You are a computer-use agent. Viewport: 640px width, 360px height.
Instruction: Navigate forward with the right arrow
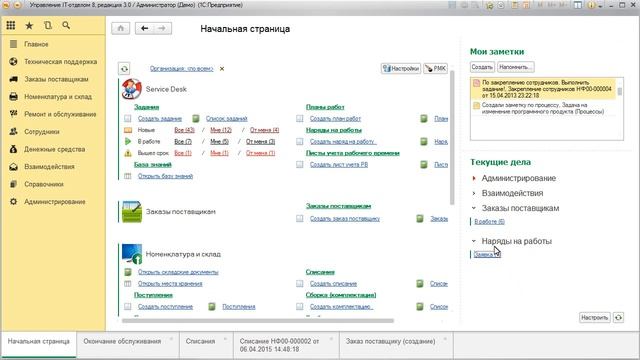[162, 28]
